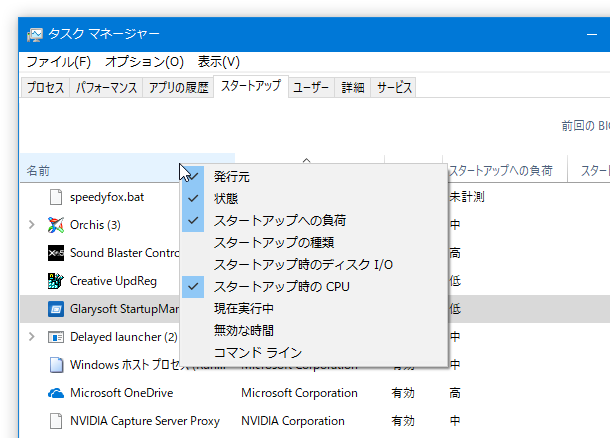610x438 pixels.
Task: Select the Creative UpdReg row name
Action: (113, 281)
